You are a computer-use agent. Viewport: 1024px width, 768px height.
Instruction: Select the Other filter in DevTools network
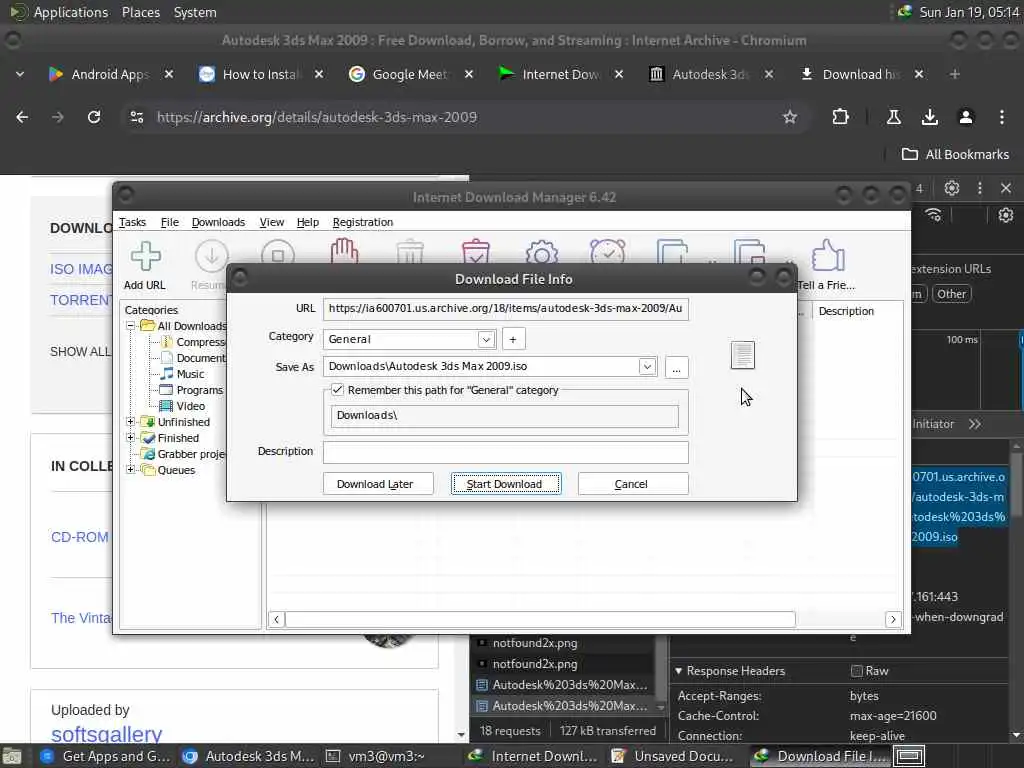pyautogui.click(x=952, y=294)
